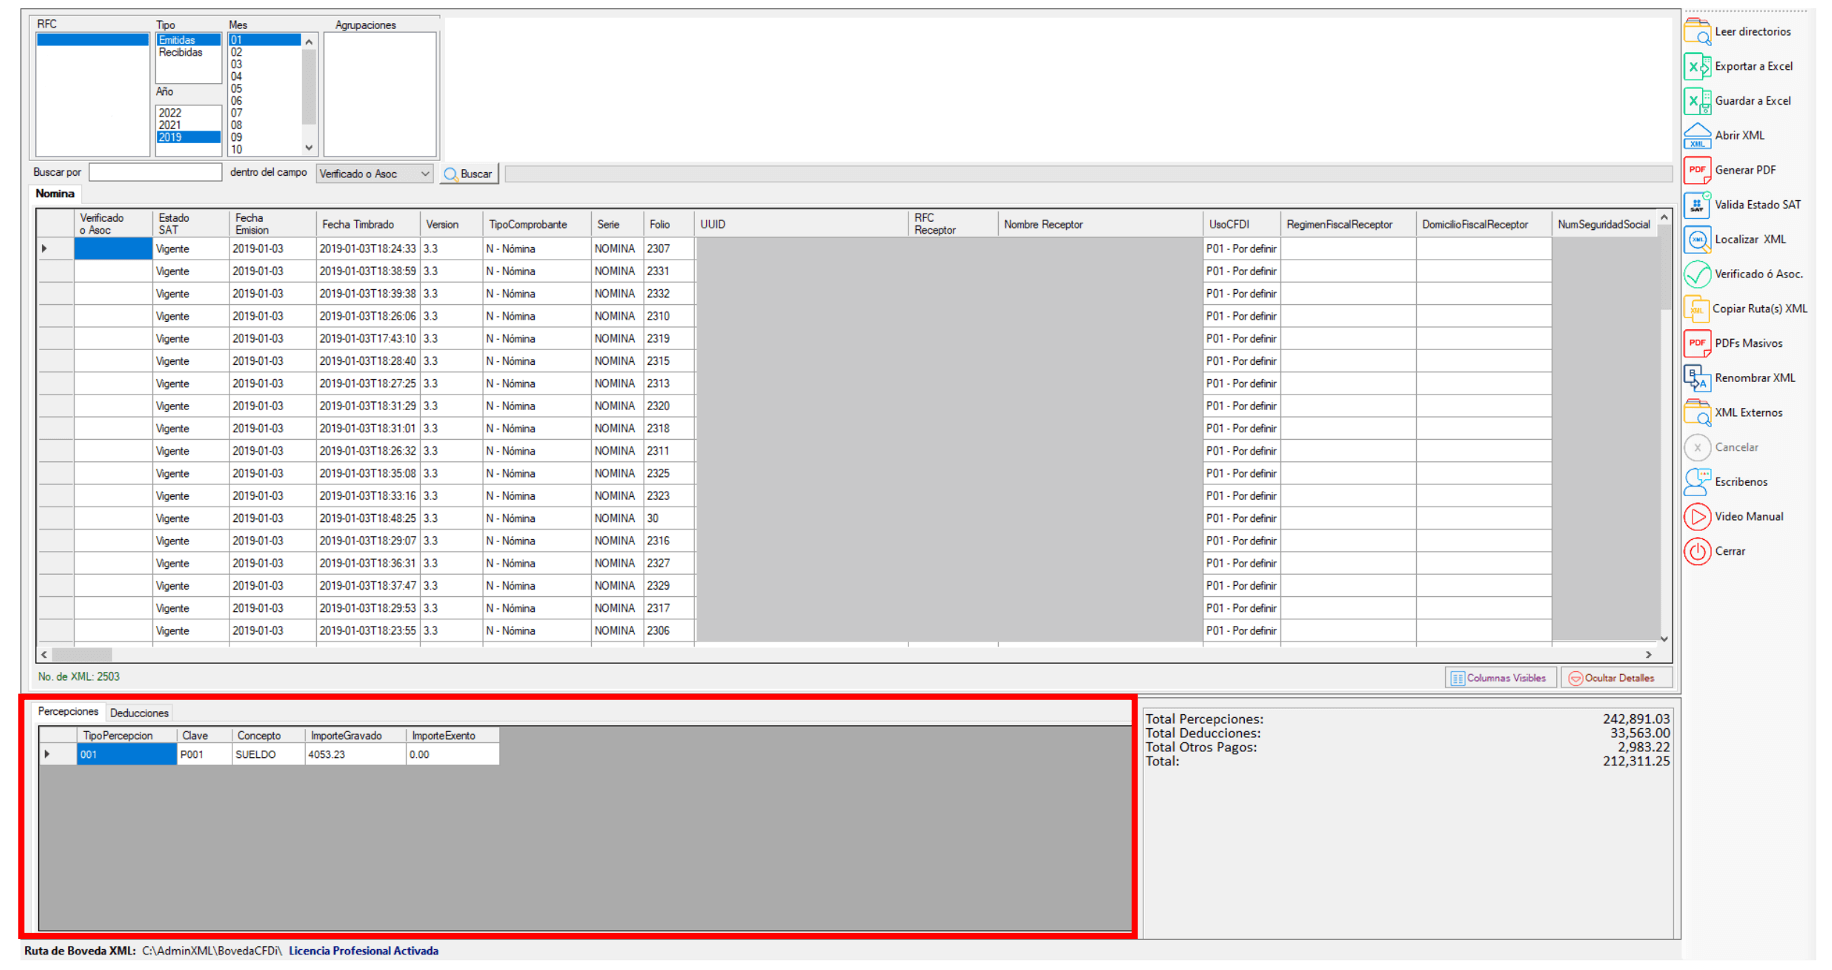Open XML with Abrir XML icon
The height and width of the screenshot is (970, 1832).
(1697, 136)
